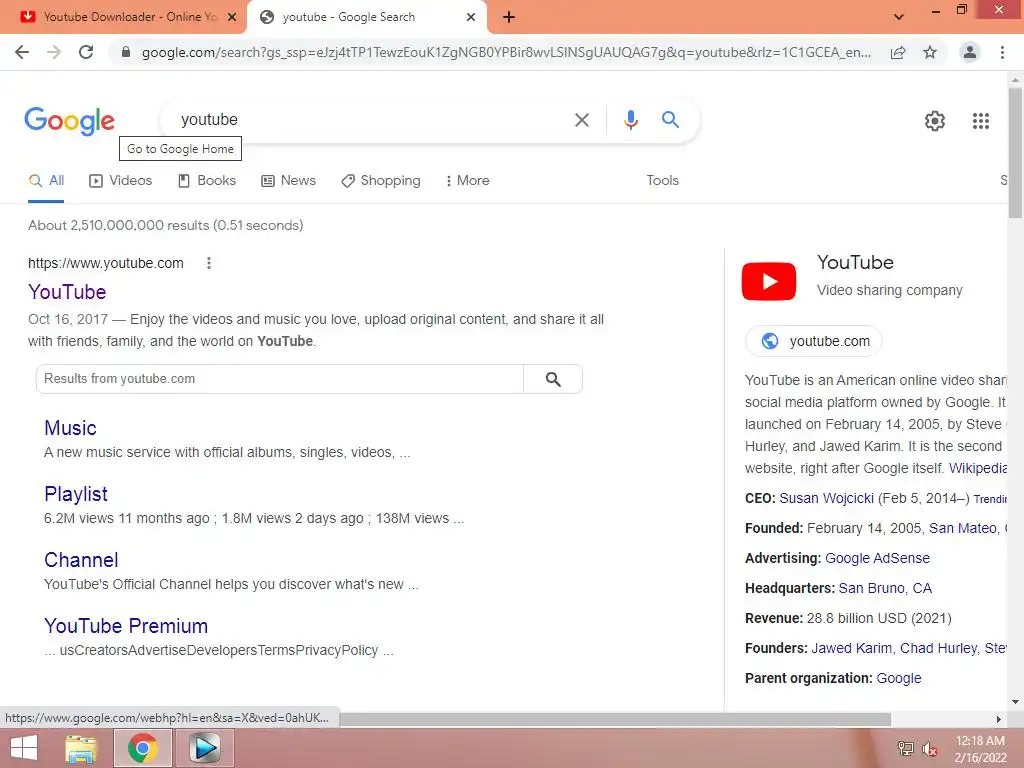Image resolution: width=1024 pixels, height=768 pixels.
Task: Open the Chrome profile avatar icon
Action: click(970, 52)
